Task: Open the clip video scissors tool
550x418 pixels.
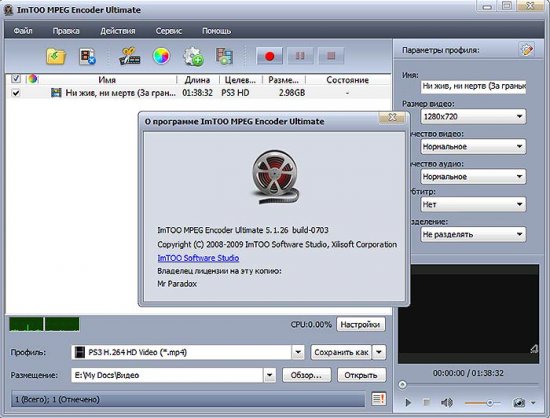Action: click(130, 56)
